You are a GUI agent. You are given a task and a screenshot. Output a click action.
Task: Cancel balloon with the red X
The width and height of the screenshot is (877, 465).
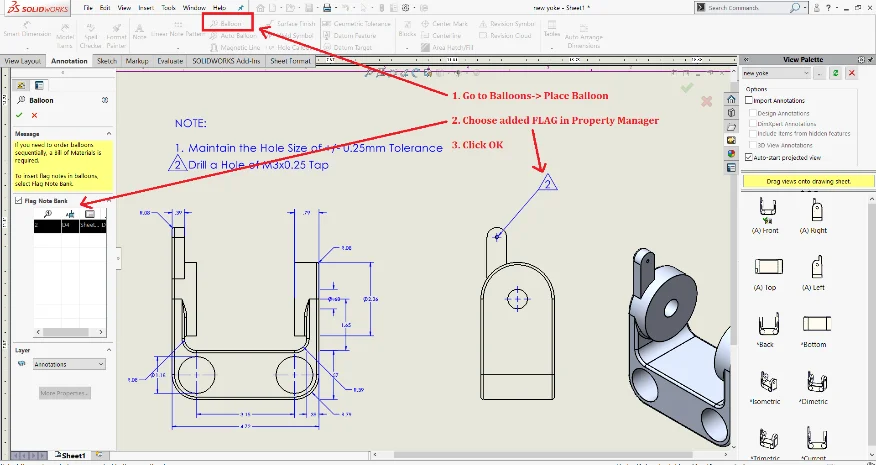point(34,115)
